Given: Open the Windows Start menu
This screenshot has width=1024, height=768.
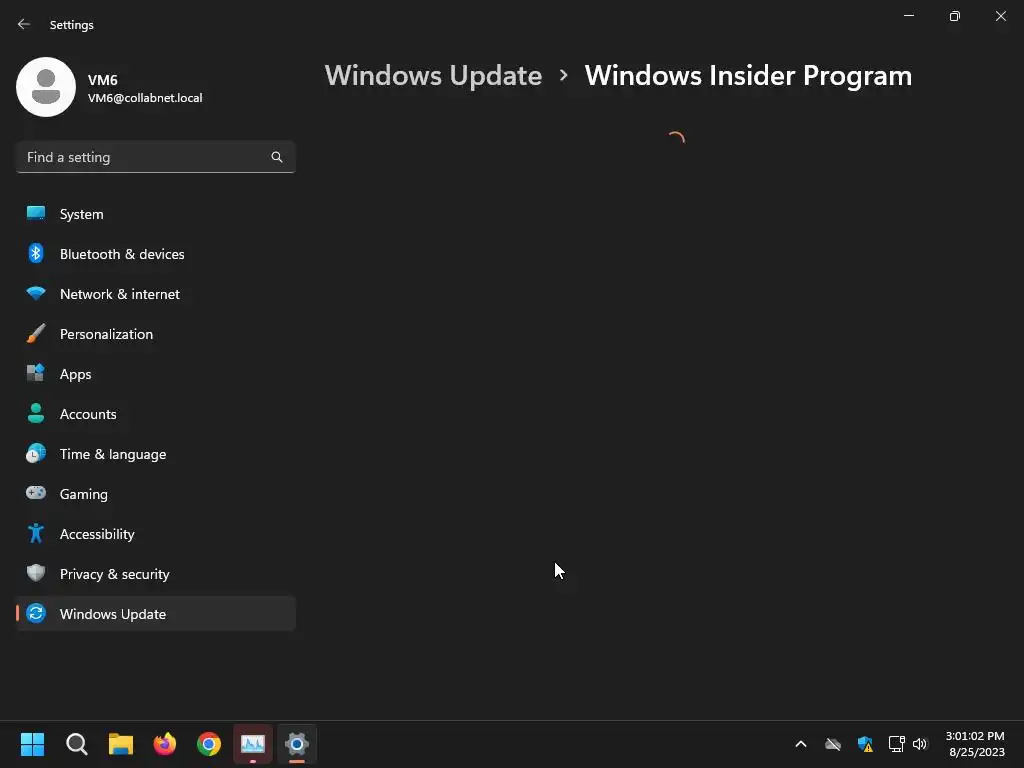Looking at the screenshot, I should (x=32, y=744).
